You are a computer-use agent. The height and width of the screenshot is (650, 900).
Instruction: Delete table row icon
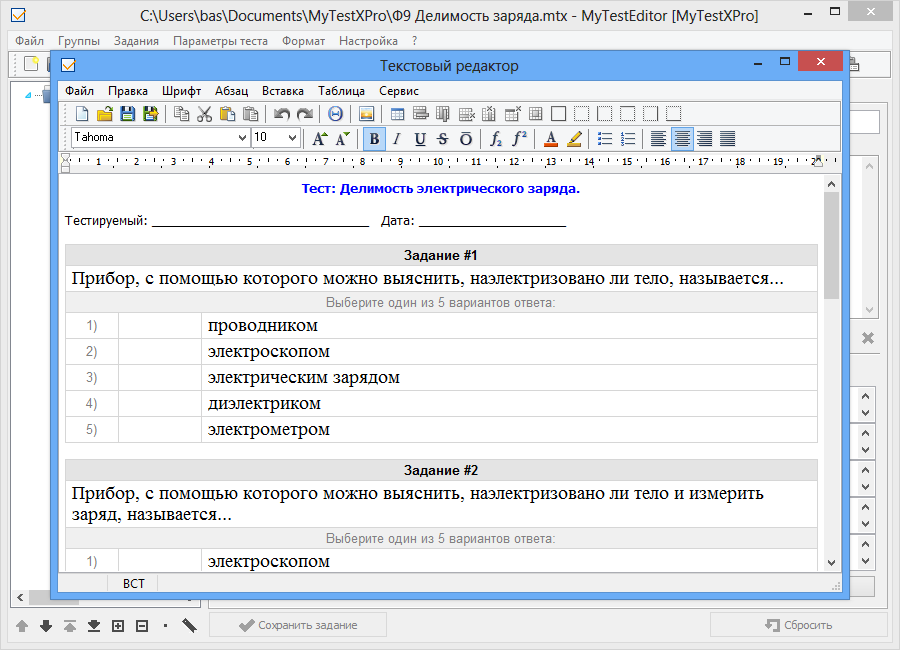467,114
